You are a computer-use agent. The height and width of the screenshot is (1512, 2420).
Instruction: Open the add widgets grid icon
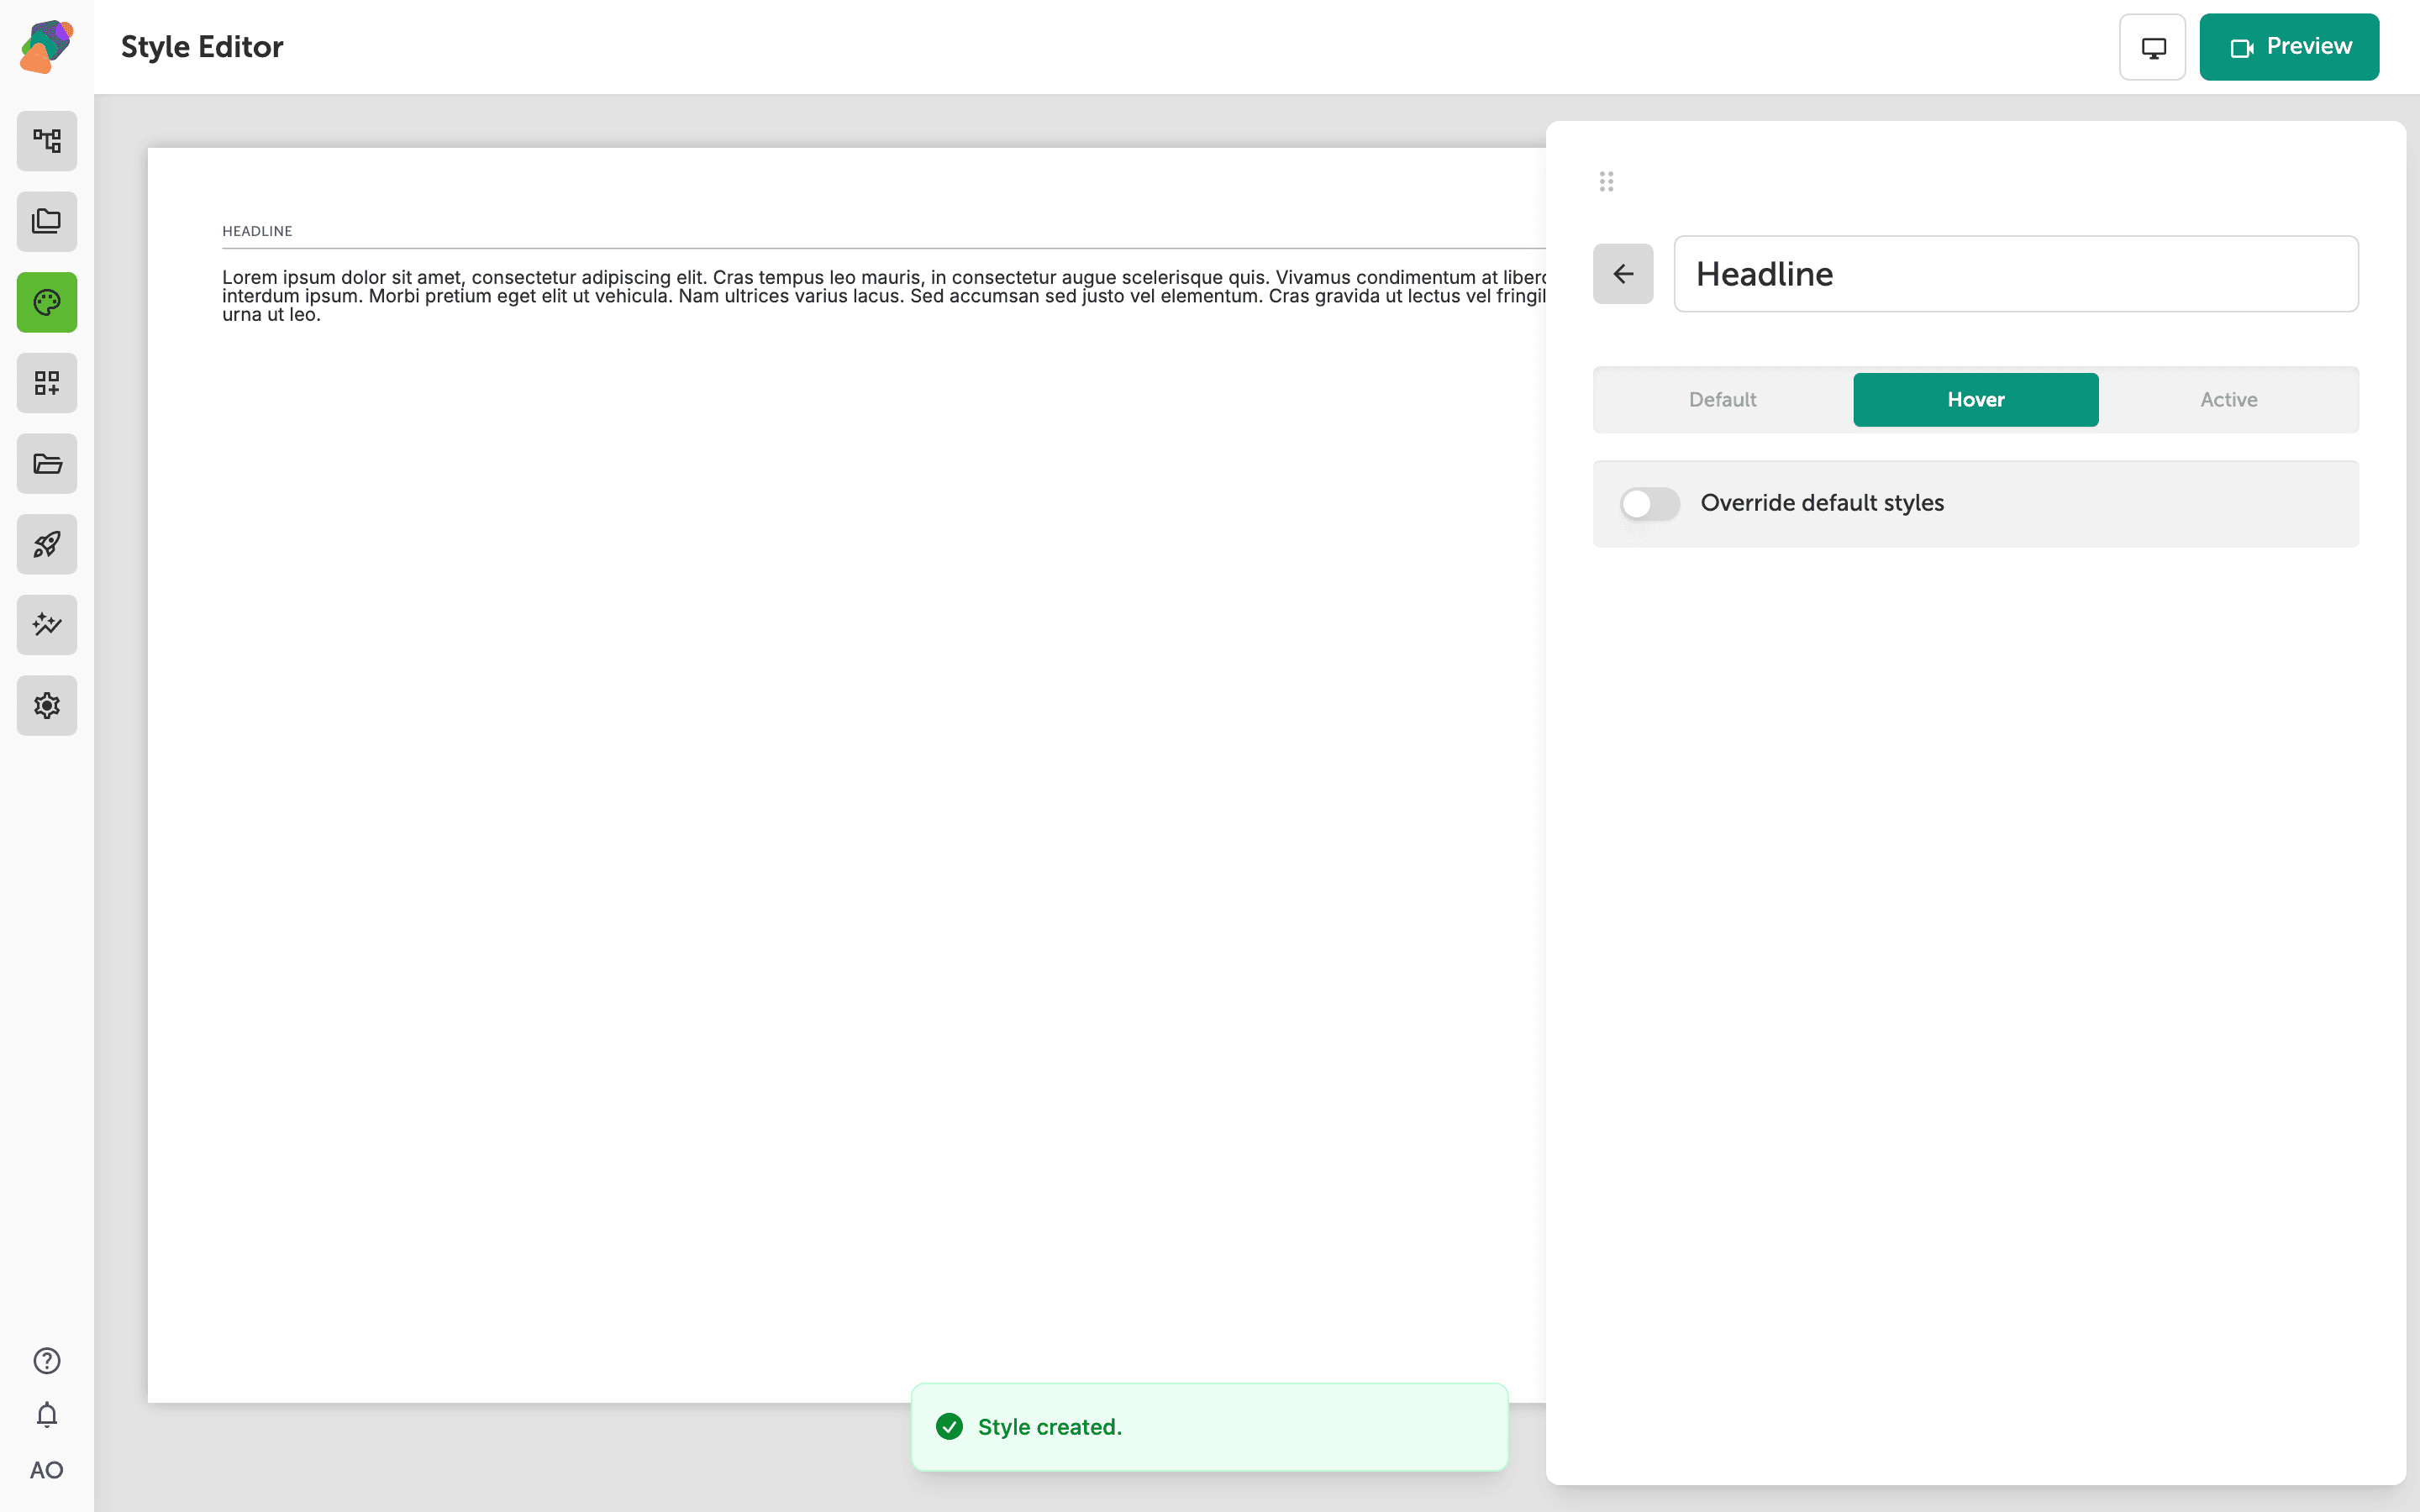click(47, 383)
